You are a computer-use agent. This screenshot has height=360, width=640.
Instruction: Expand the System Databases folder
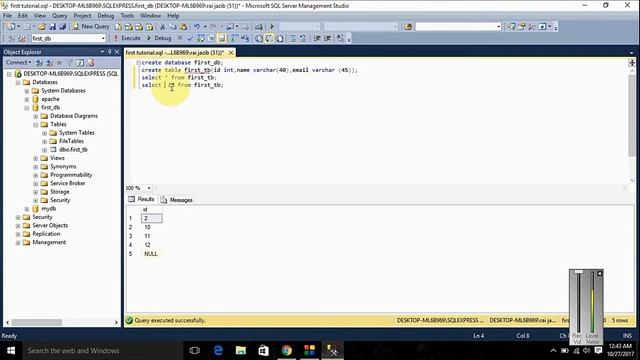(x=27, y=91)
